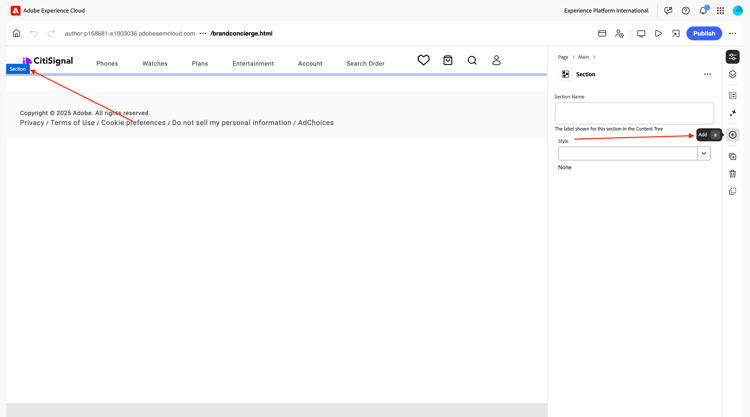
Task: Click the copy dashed-square icon in right rail
Action: 732,191
